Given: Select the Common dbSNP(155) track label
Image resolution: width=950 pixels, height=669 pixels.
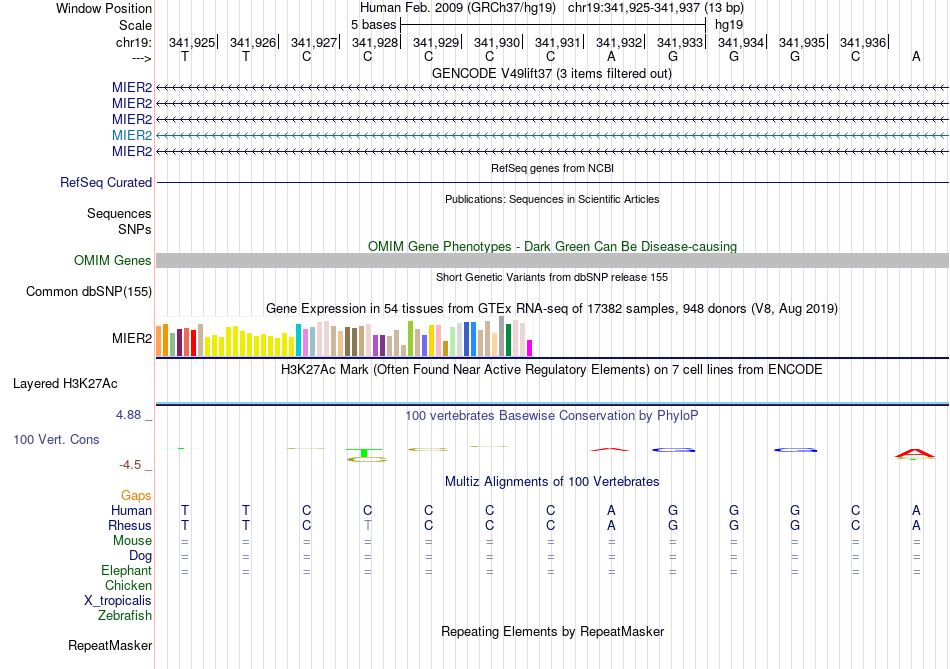Looking at the screenshot, I should click(x=89, y=291).
